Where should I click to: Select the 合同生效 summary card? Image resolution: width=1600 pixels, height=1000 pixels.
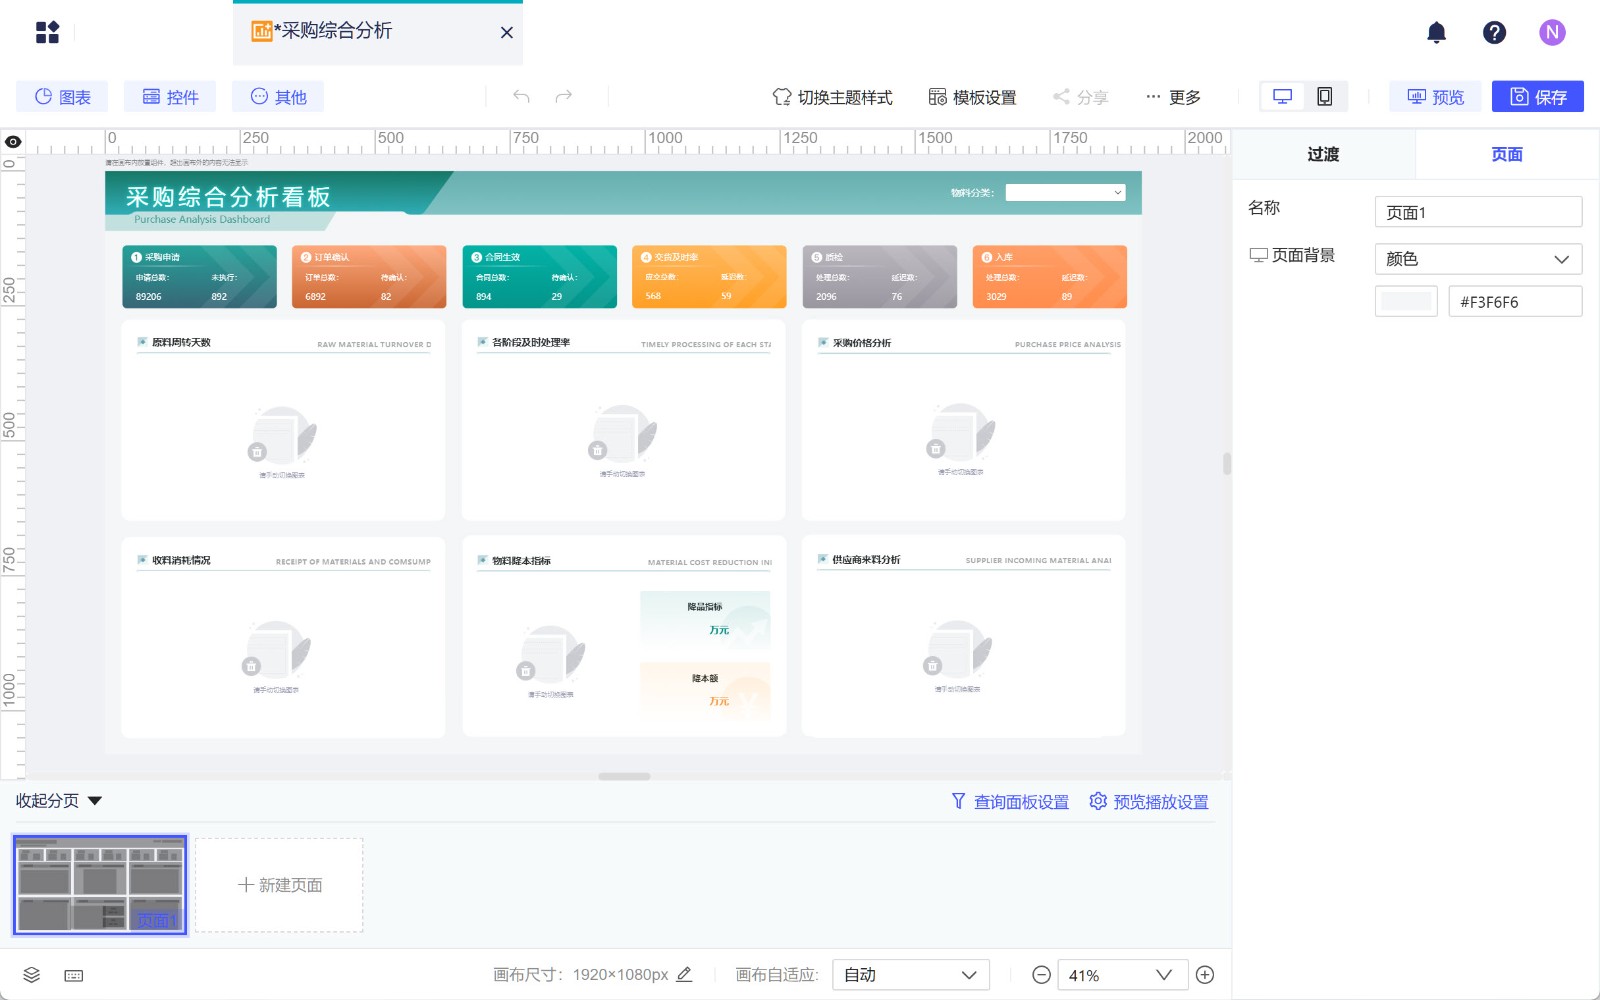[x=539, y=276]
